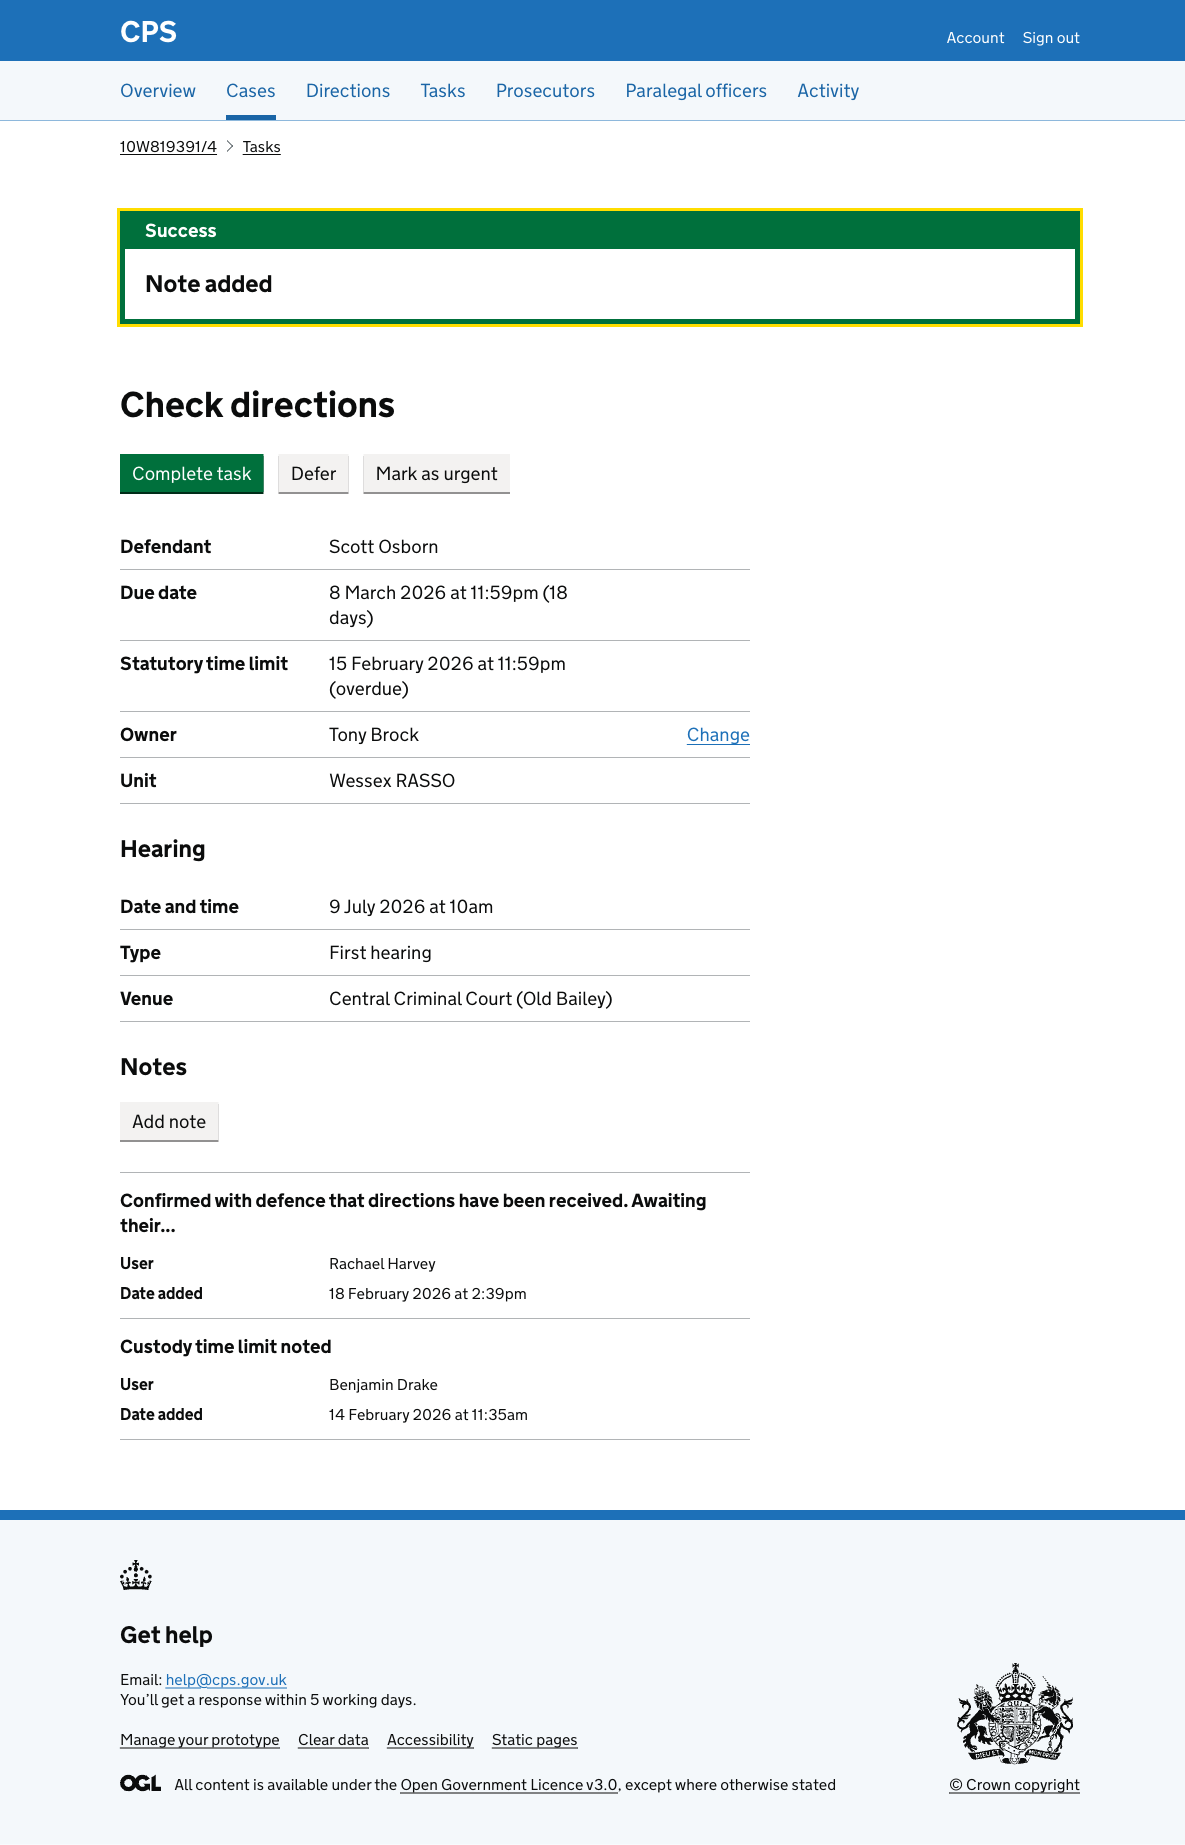Select the defendant name Scott Osborn

tap(384, 547)
